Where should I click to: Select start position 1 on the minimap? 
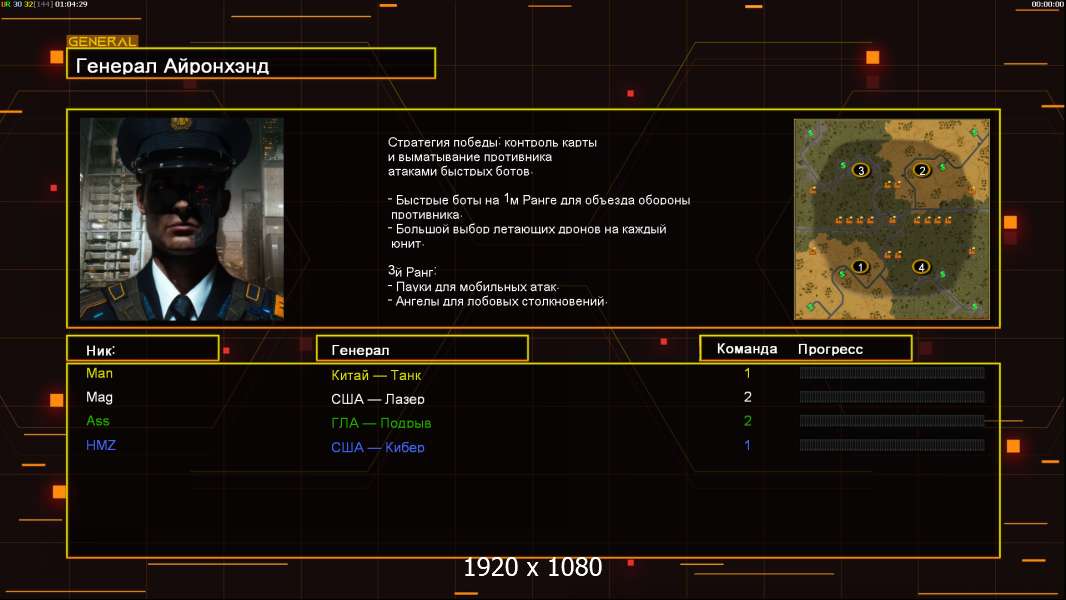(859, 267)
